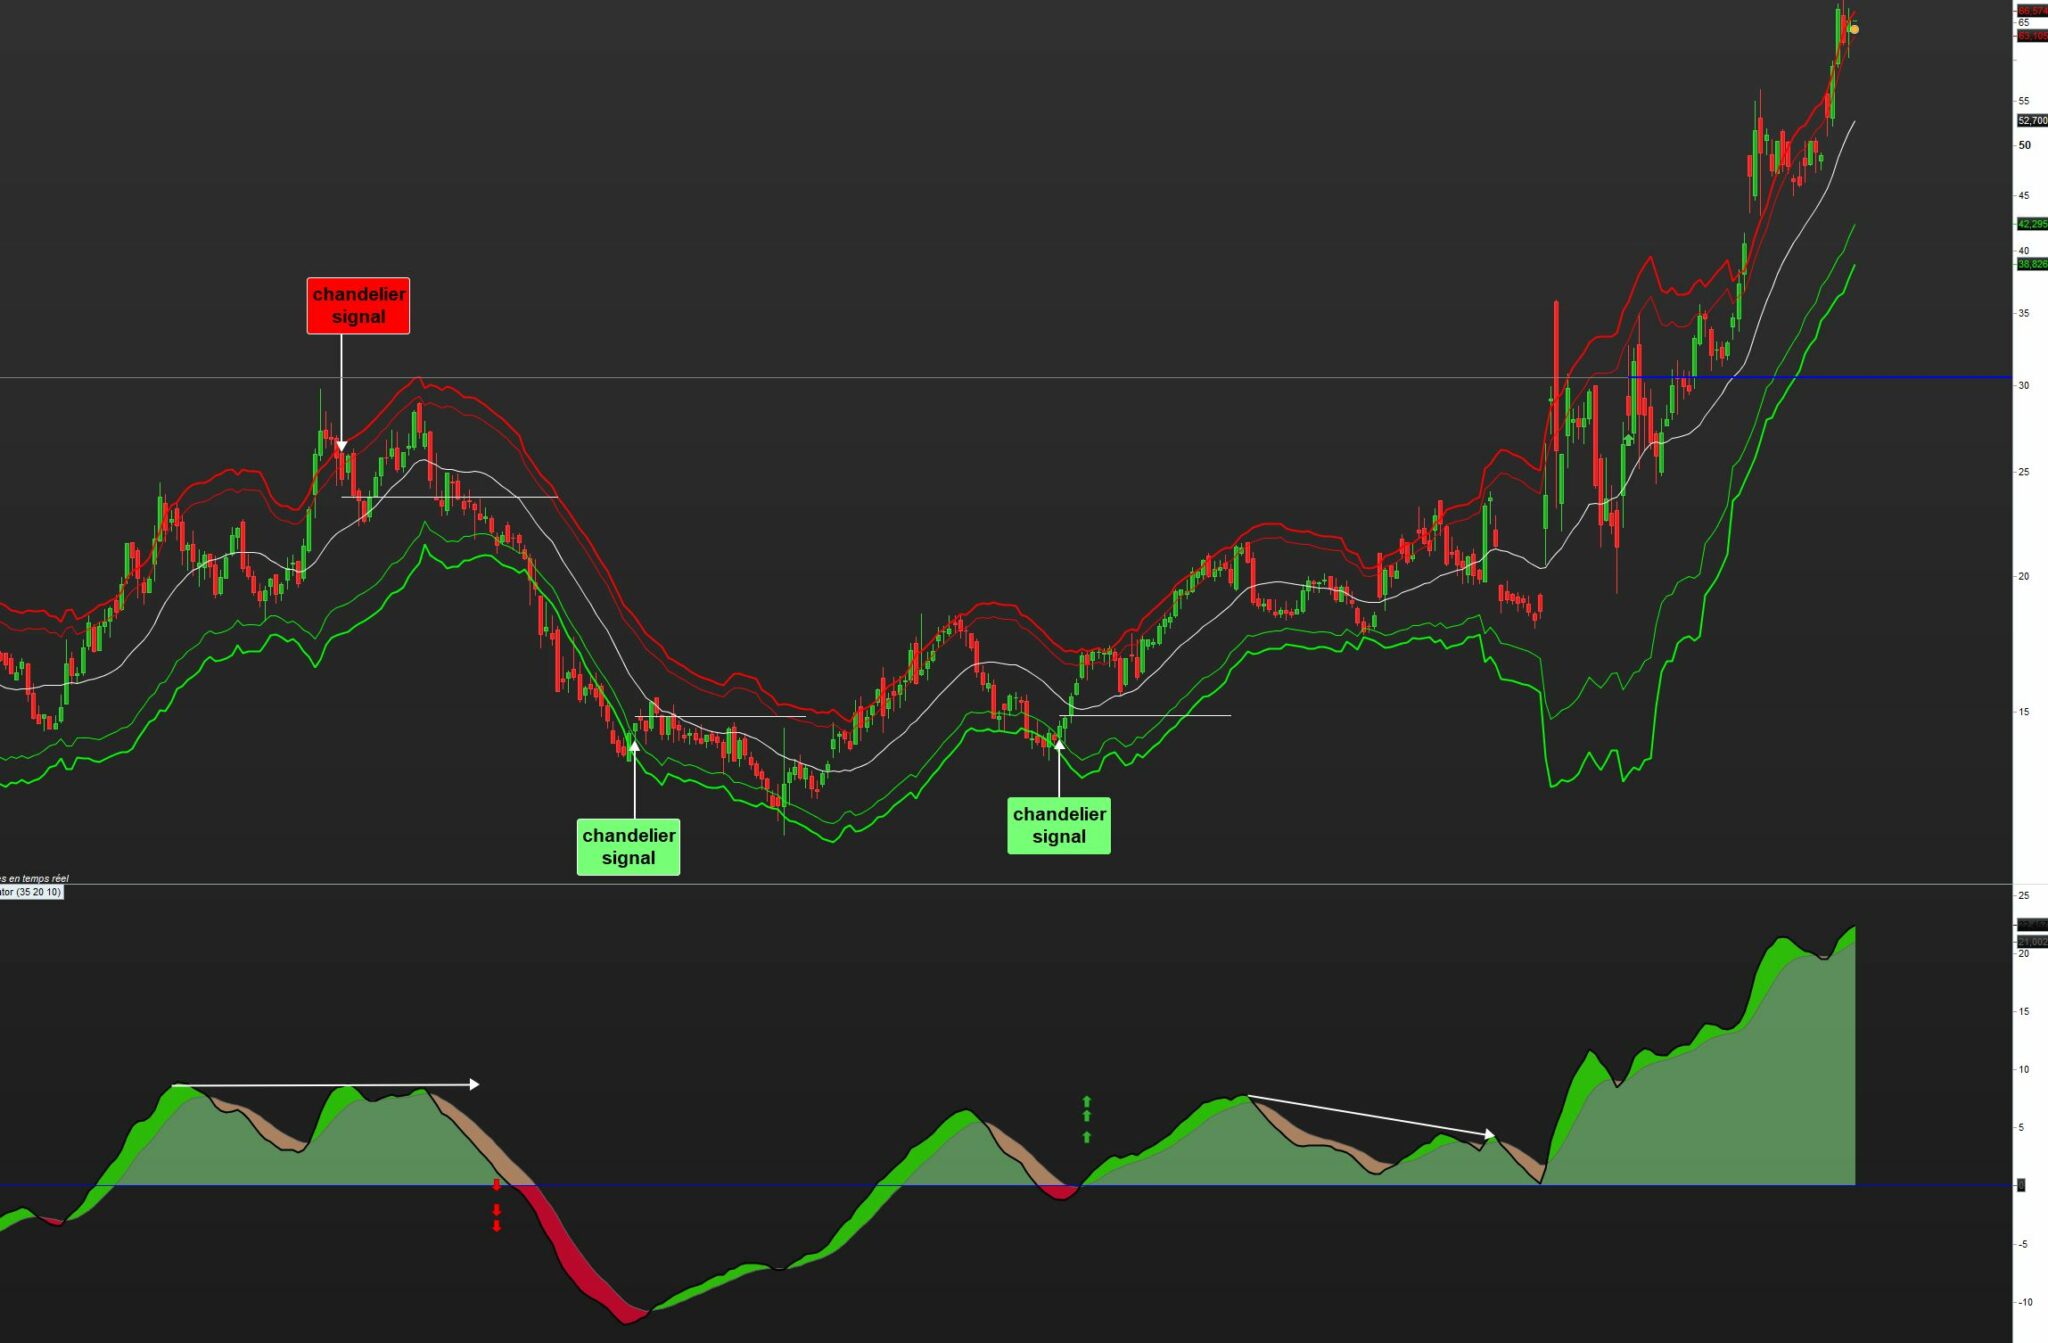Screen dimensions: 2048x1343
Task: Click the red chandelier signal label
Action: tap(358, 305)
